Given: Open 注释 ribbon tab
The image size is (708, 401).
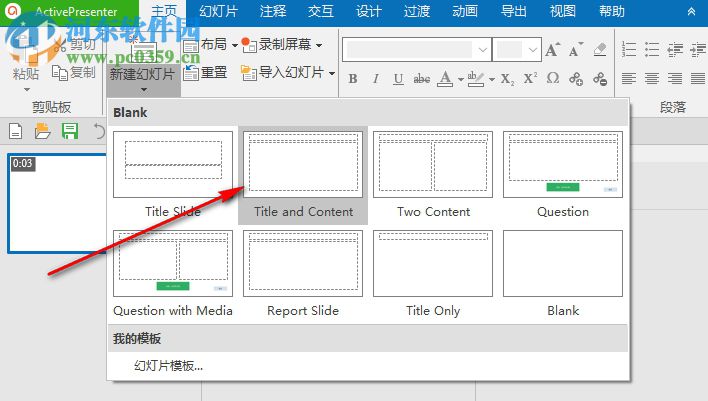Looking at the screenshot, I should (x=273, y=11).
